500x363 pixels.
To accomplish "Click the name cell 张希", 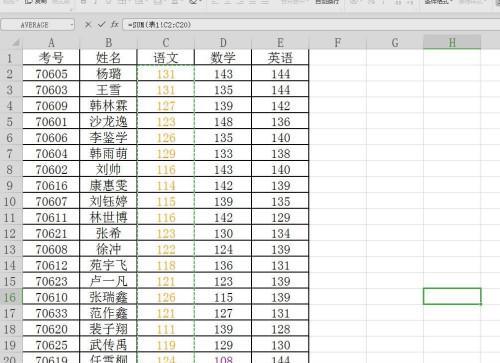I will [x=108, y=233].
